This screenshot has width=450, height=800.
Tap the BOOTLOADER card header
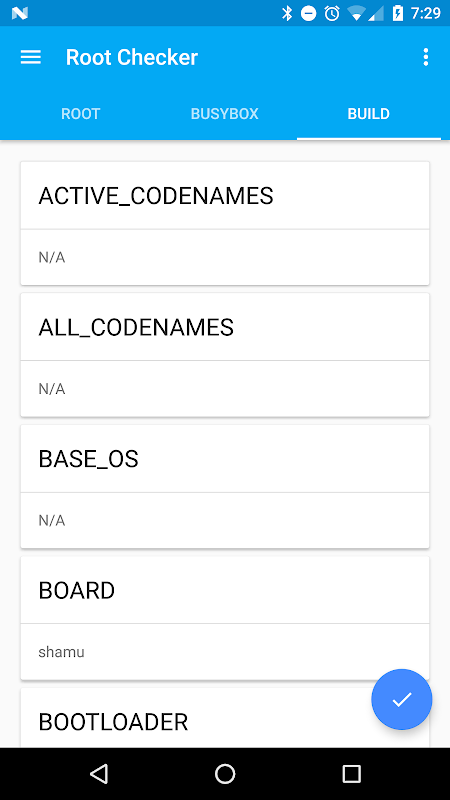pyautogui.click(x=225, y=721)
